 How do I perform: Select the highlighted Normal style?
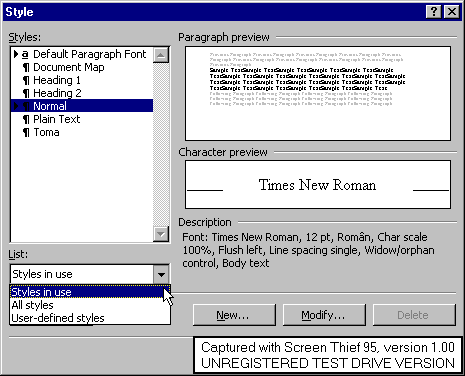coord(82,106)
